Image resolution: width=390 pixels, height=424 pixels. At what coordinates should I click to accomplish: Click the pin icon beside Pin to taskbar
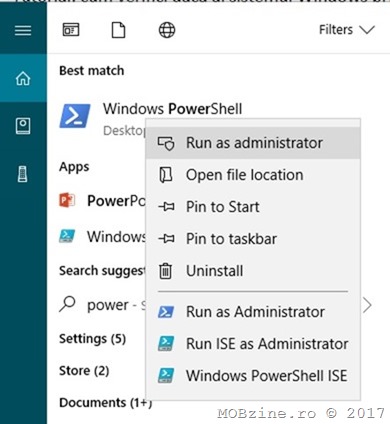pos(166,239)
